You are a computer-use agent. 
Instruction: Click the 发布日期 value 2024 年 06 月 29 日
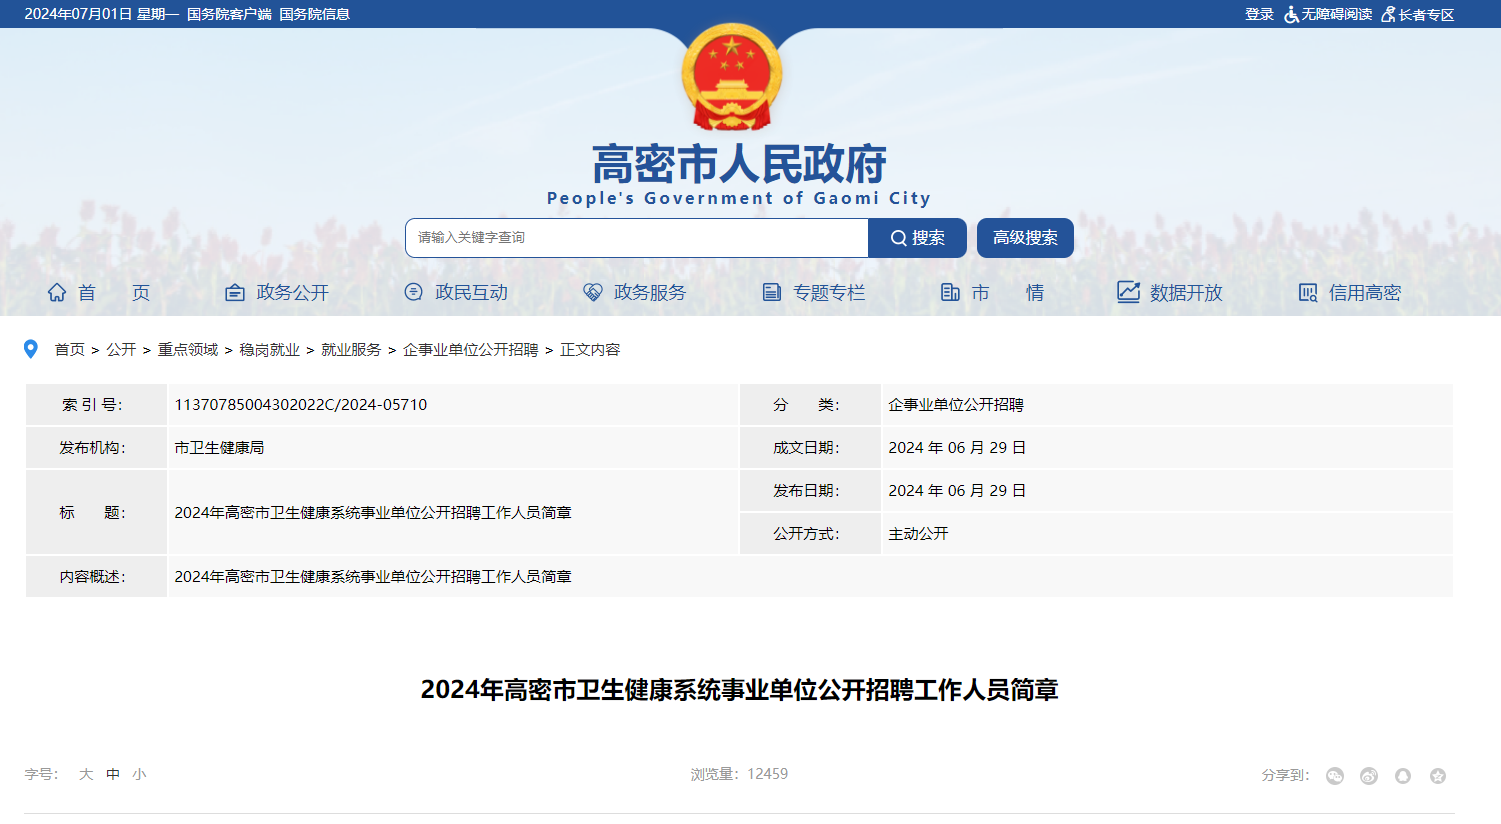pos(957,491)
